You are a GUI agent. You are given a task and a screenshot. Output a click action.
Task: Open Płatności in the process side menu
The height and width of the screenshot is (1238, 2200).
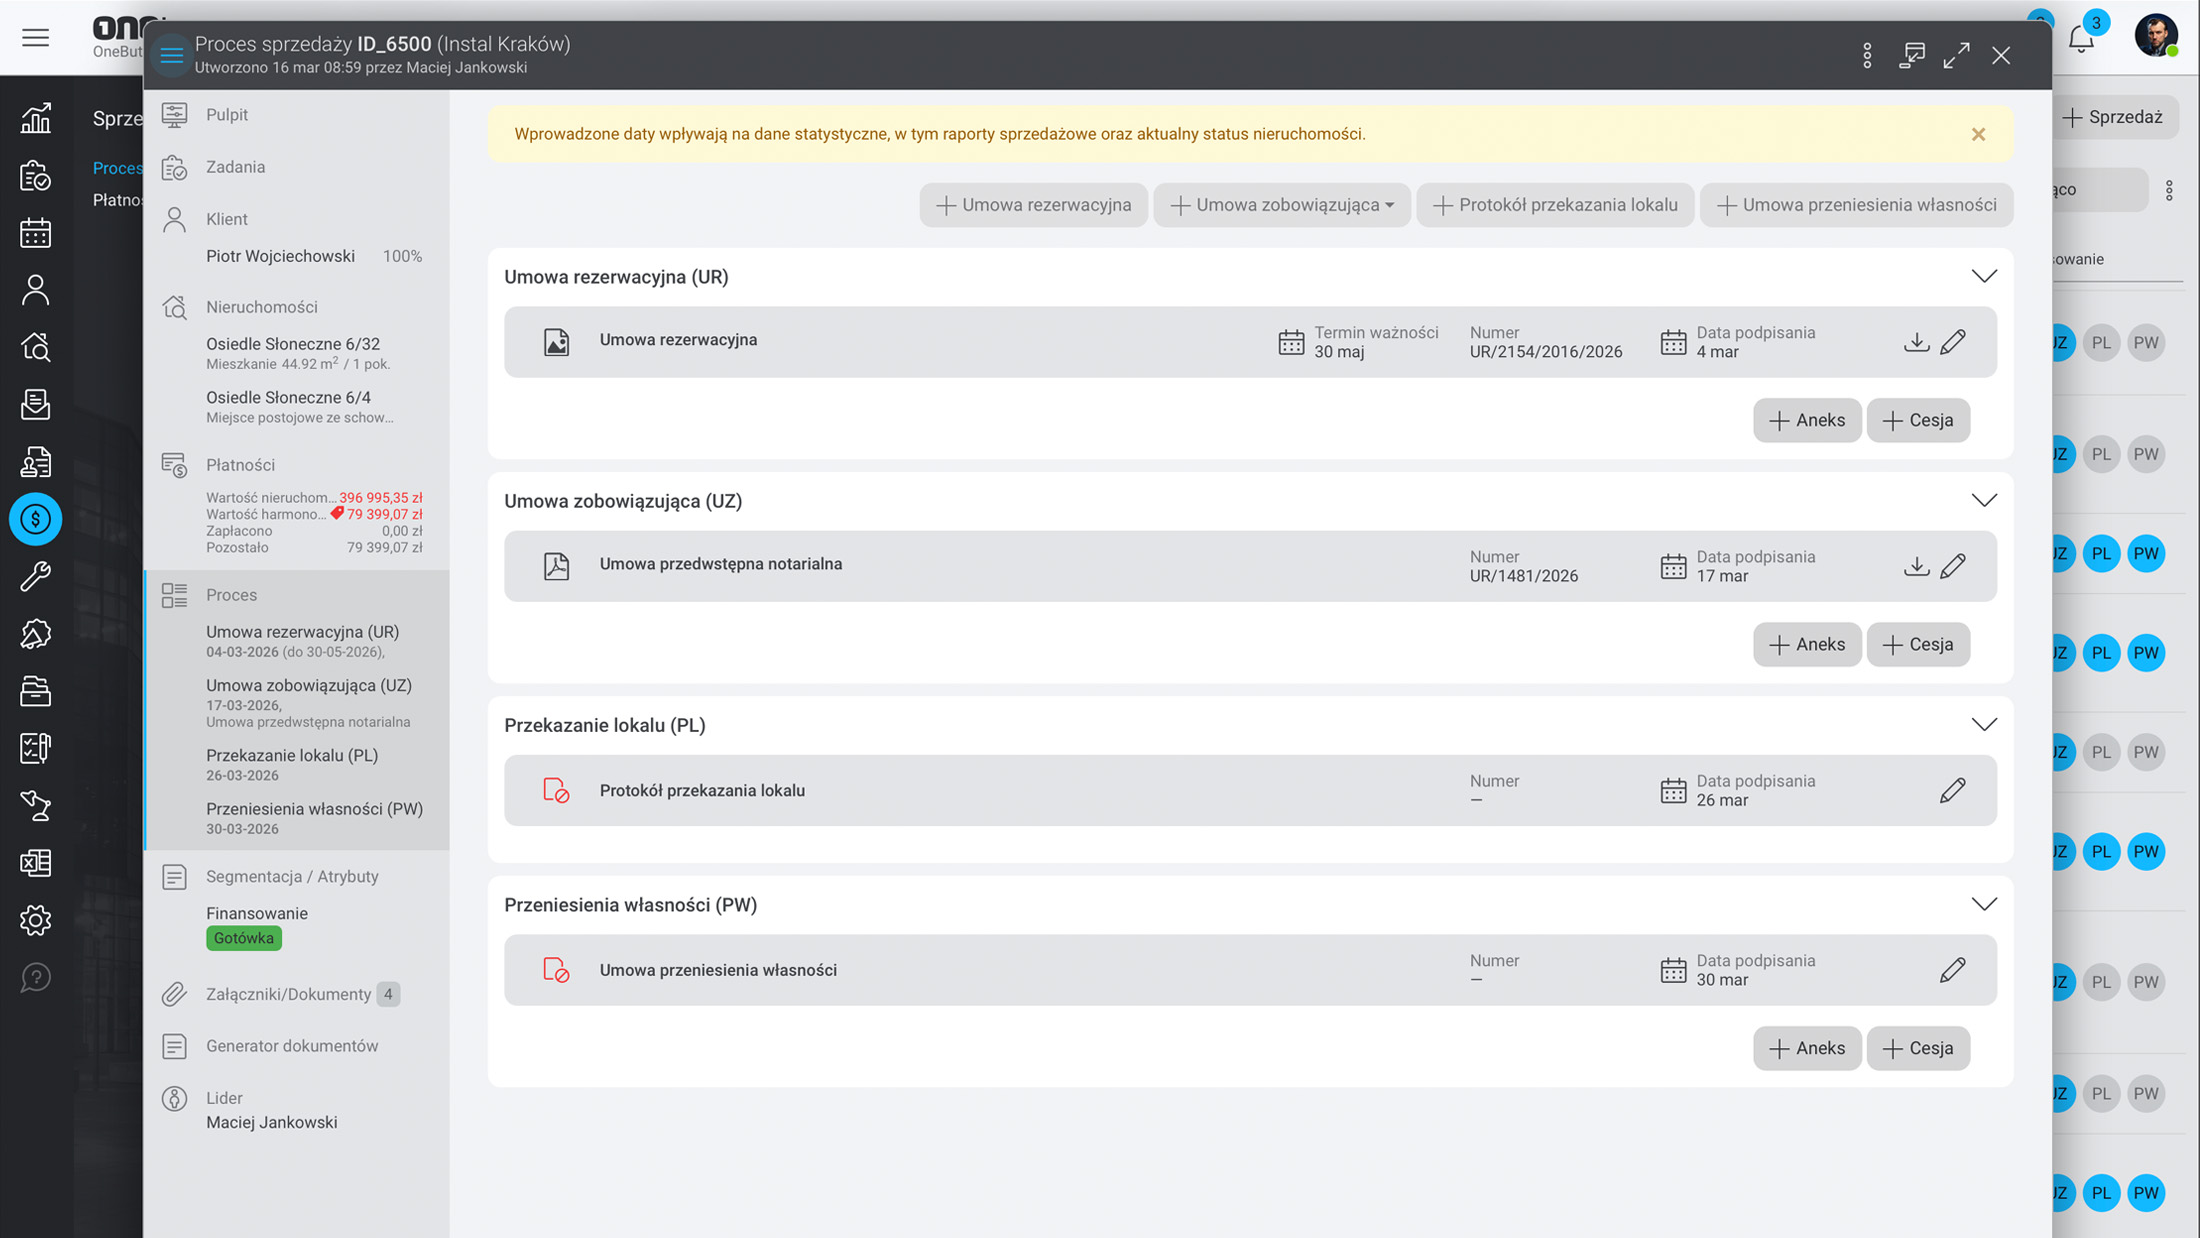240,465
